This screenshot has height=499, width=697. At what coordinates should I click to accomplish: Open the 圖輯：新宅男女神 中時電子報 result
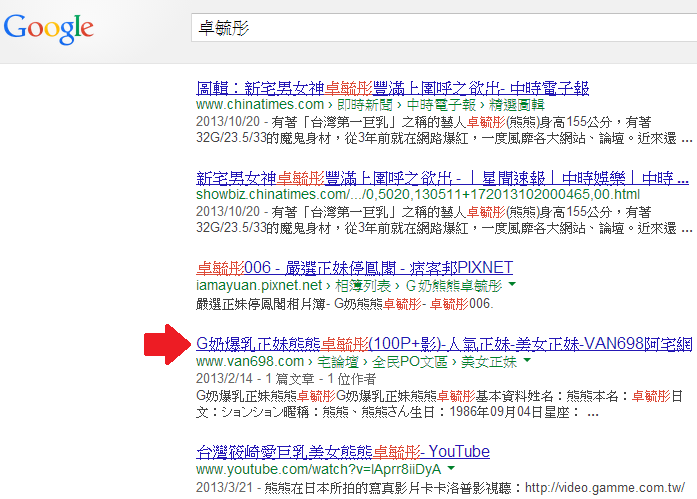pos(393,88)
